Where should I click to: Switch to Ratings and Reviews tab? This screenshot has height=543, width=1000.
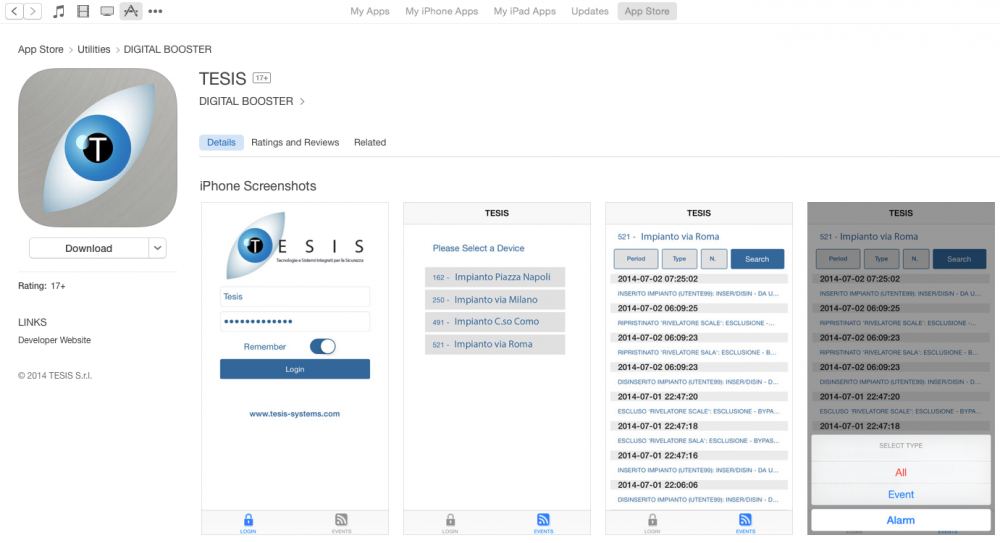click(295, 142)
